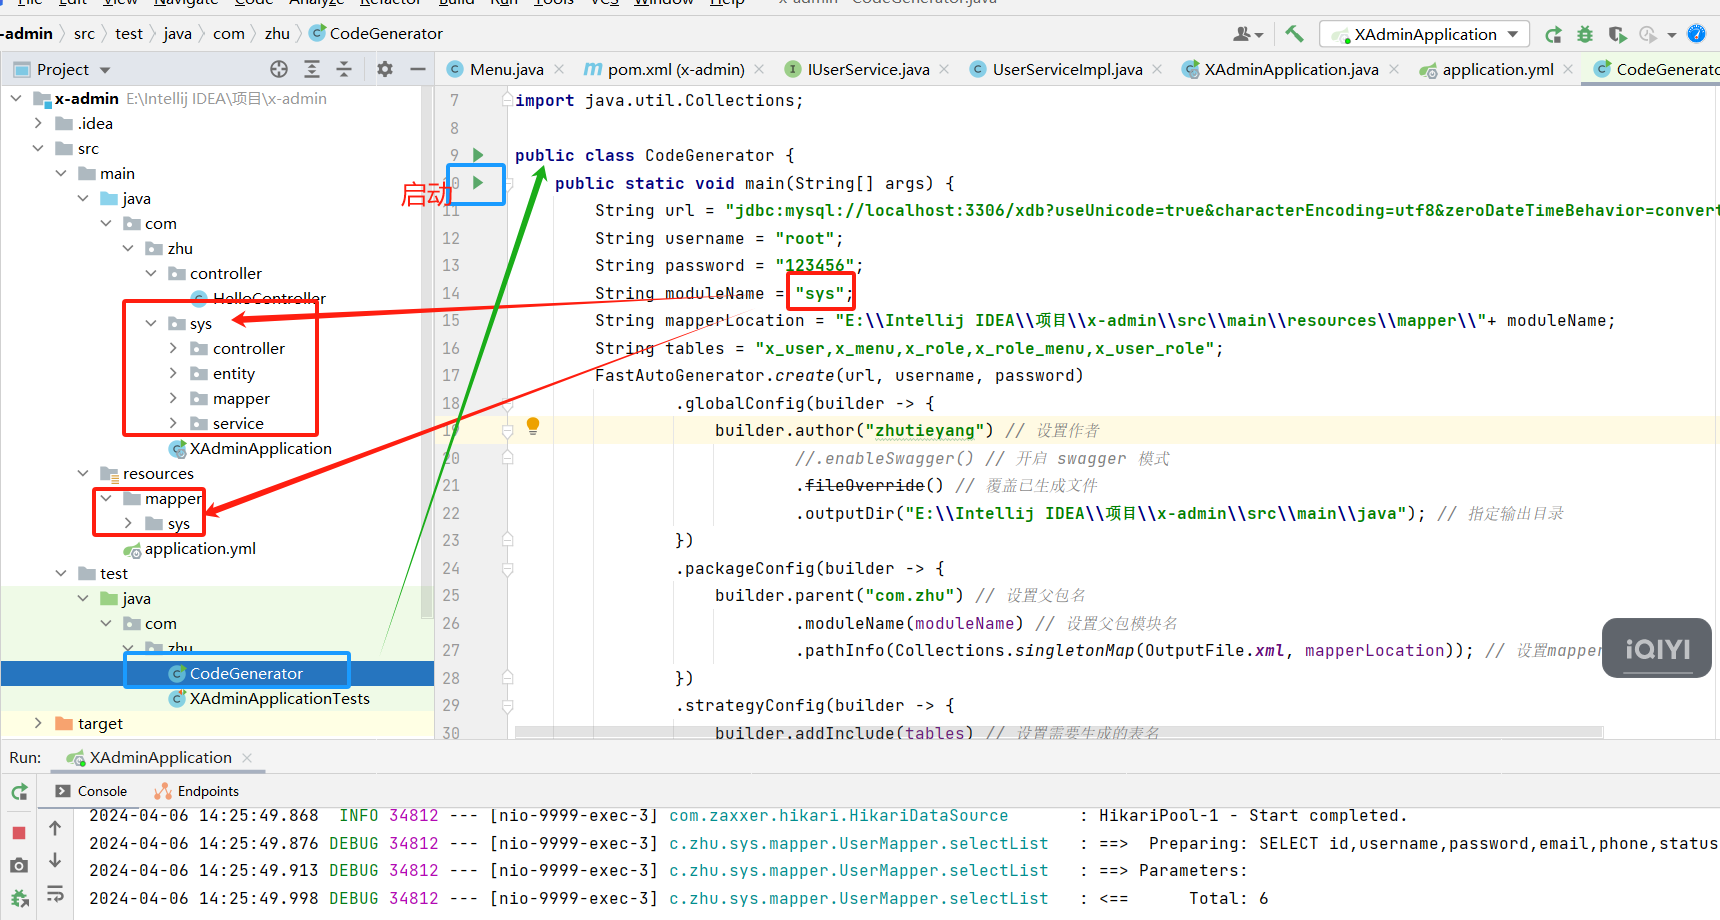The height and width of the screenshot is (920, 1720).
Task: Click the CodeGenerator breadcrumb in the navigation bar
Action: tap(376, 33)
